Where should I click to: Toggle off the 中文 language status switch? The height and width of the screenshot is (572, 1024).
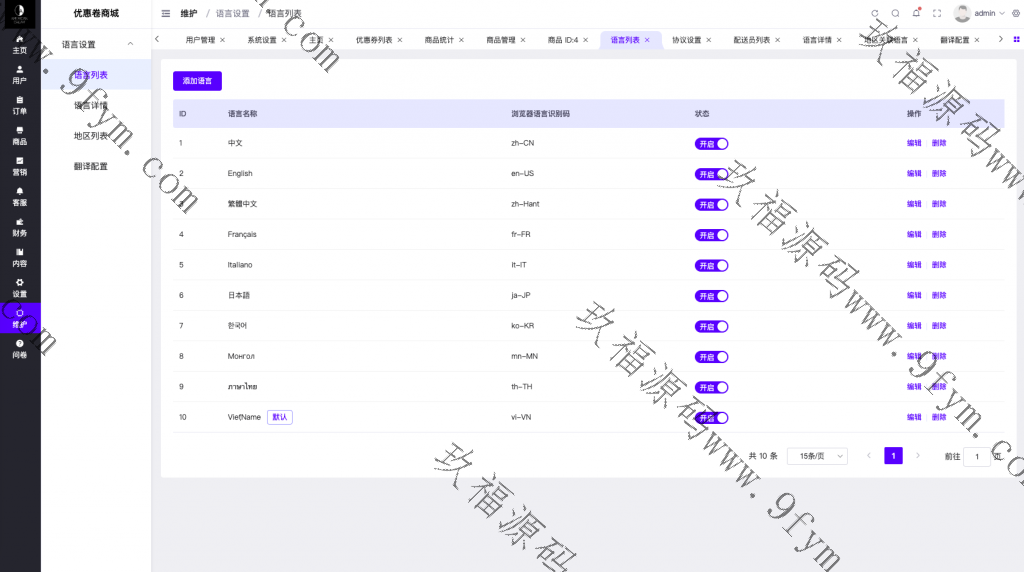(x=711, y=143)
